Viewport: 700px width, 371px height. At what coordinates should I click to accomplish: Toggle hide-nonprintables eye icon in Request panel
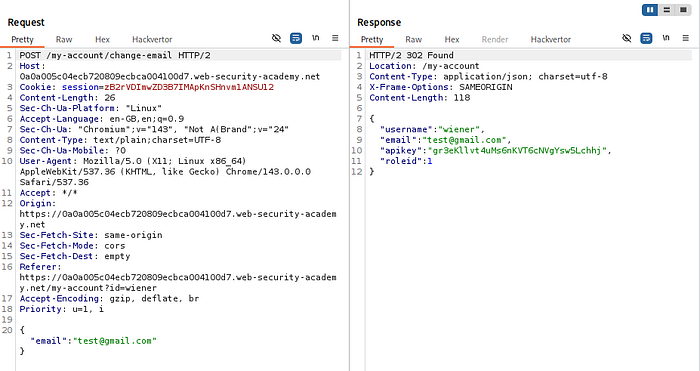click(276, 38)
